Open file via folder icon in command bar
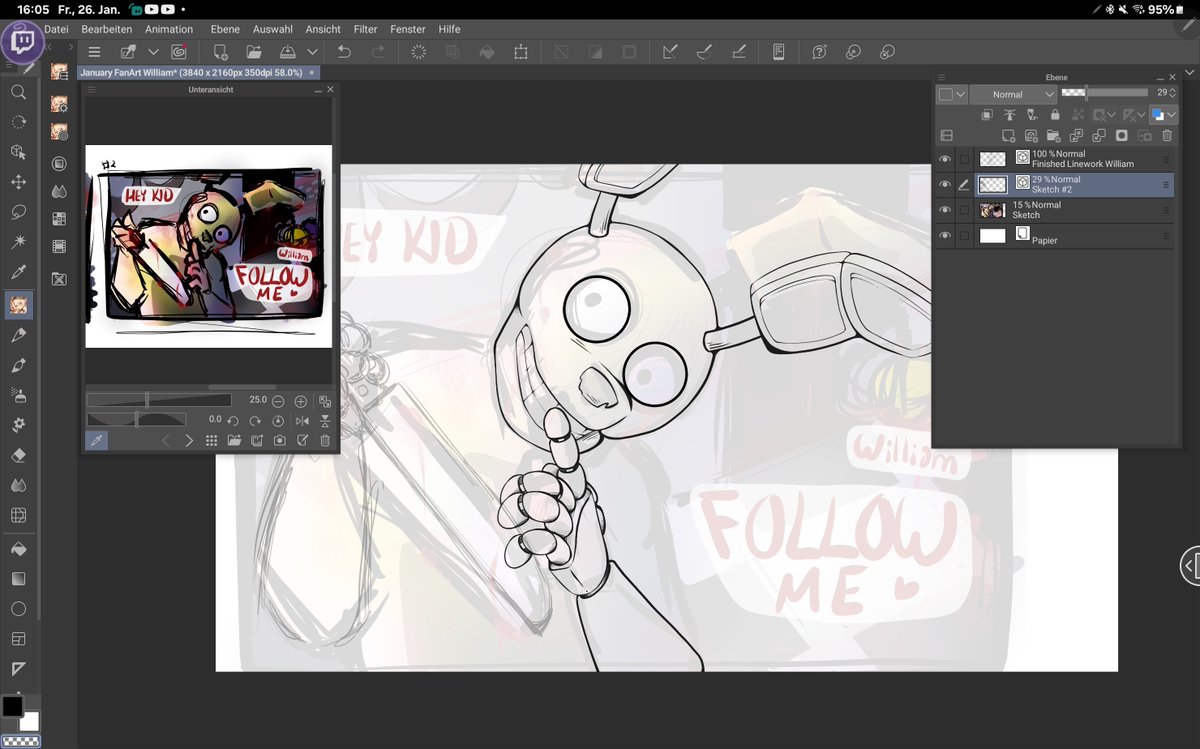Image resolution: width=1200 pixels, height=749 pixels. 254,52
